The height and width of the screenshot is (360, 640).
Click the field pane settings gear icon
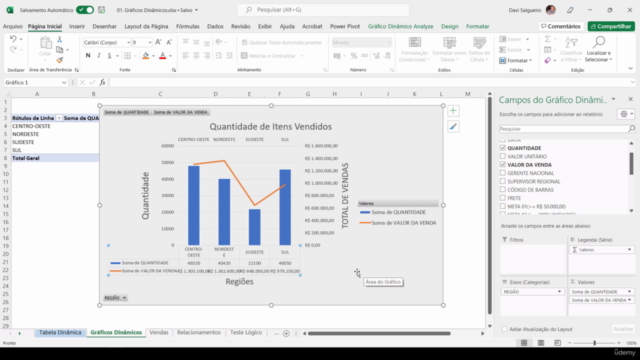624,114
